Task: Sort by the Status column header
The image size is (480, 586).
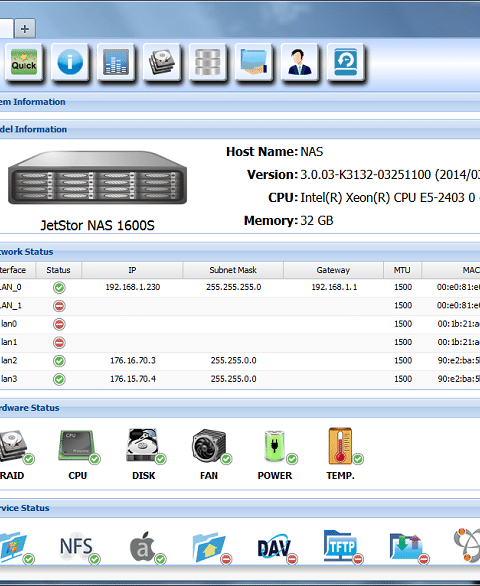Action: [58, 270]
